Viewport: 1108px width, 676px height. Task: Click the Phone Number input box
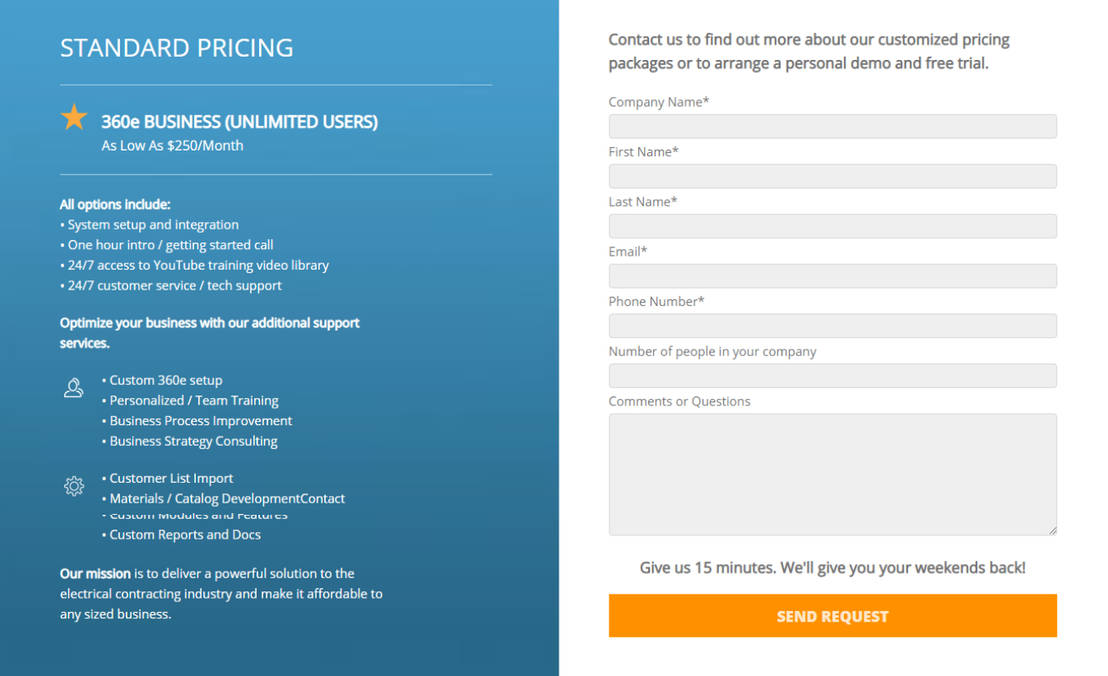tap(832, 326)
